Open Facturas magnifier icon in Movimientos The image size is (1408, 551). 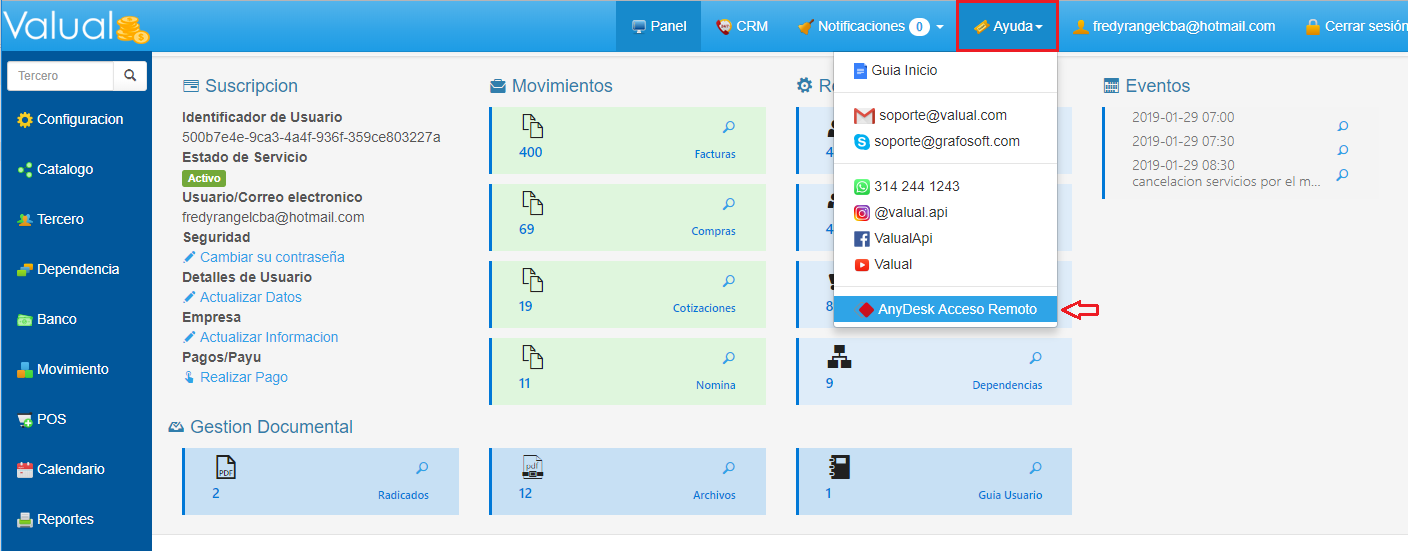pos(729,127)
